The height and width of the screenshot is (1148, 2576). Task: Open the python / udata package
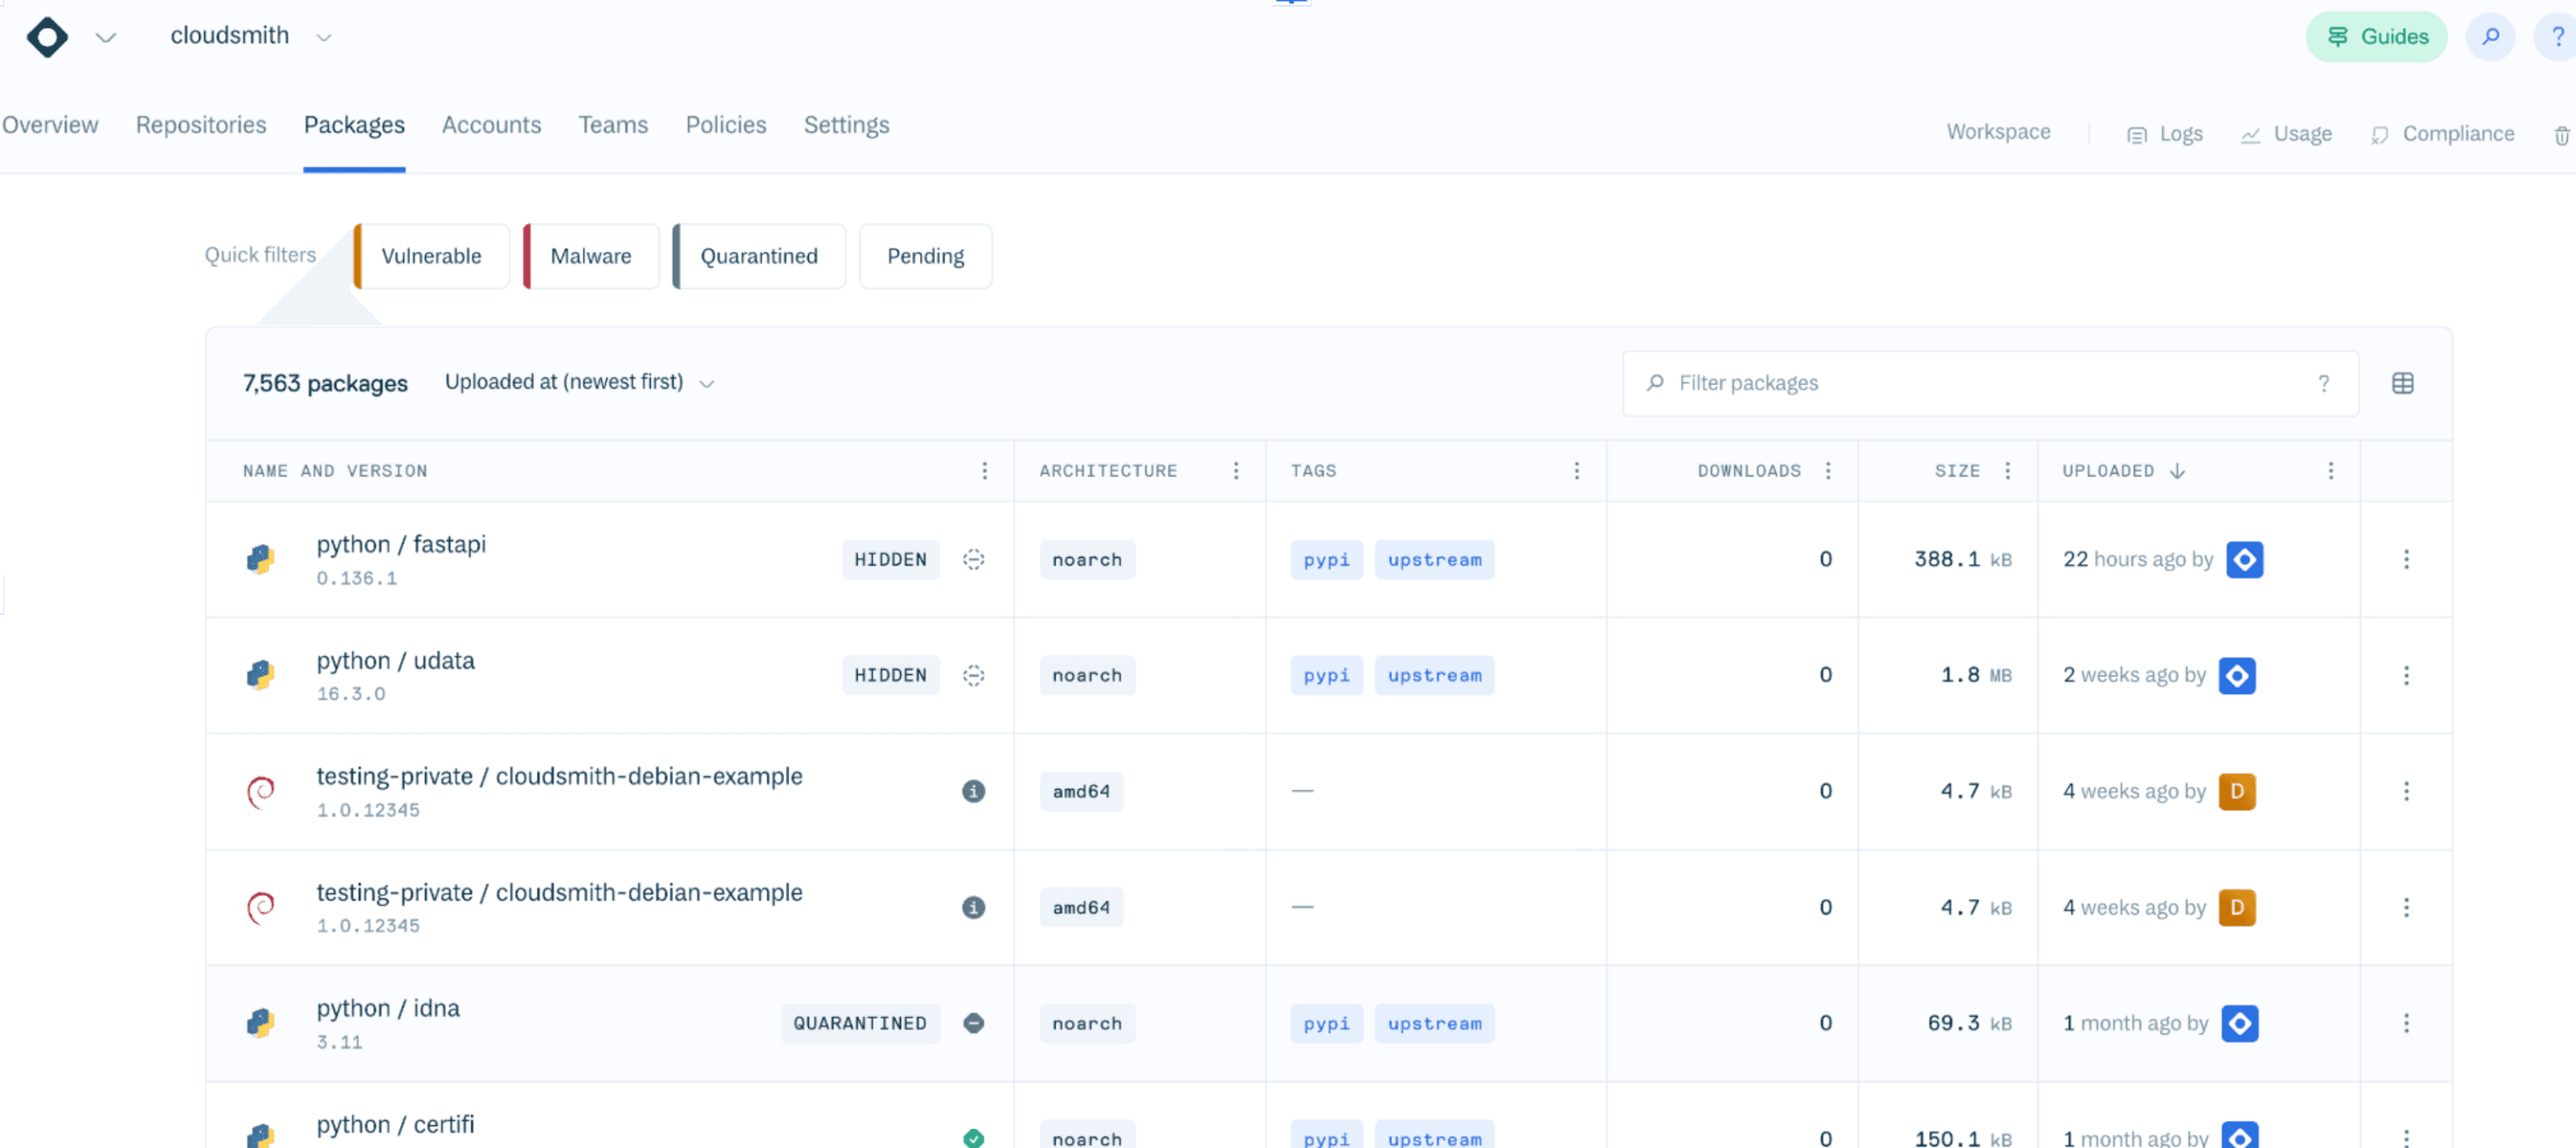pos(396,661)
